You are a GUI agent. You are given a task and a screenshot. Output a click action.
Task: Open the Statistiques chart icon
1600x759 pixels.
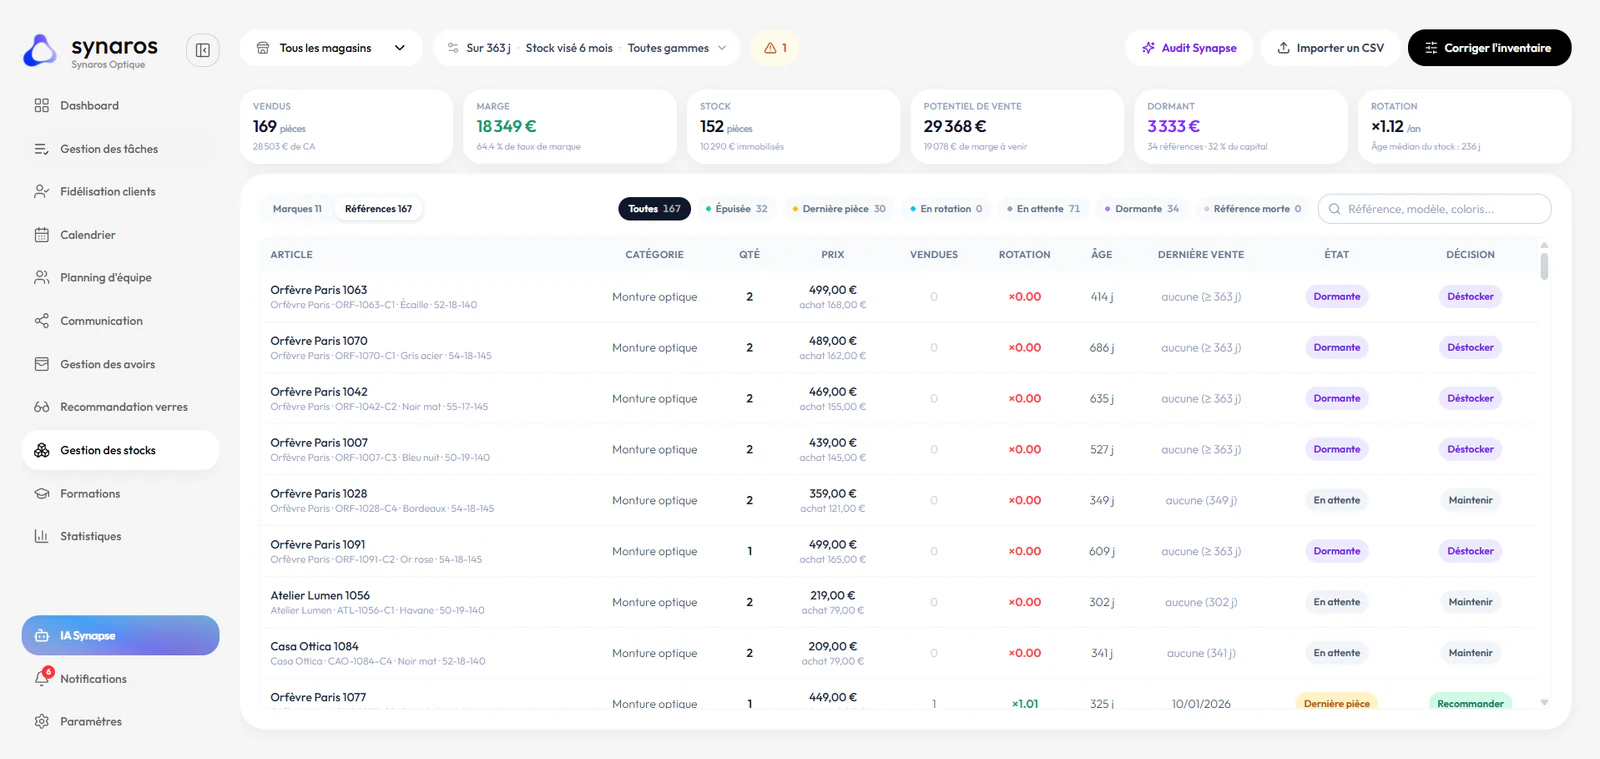41,536
